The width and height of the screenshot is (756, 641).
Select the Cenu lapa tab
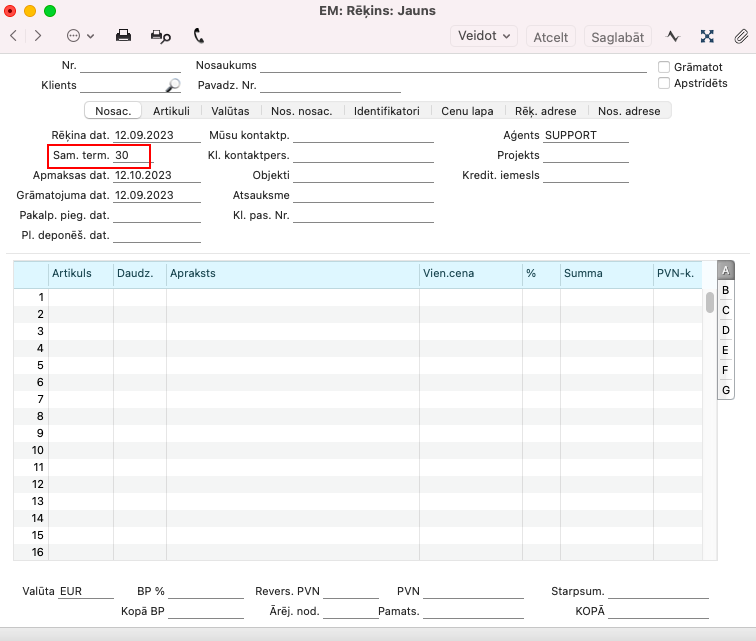click(x=467, y=111)
